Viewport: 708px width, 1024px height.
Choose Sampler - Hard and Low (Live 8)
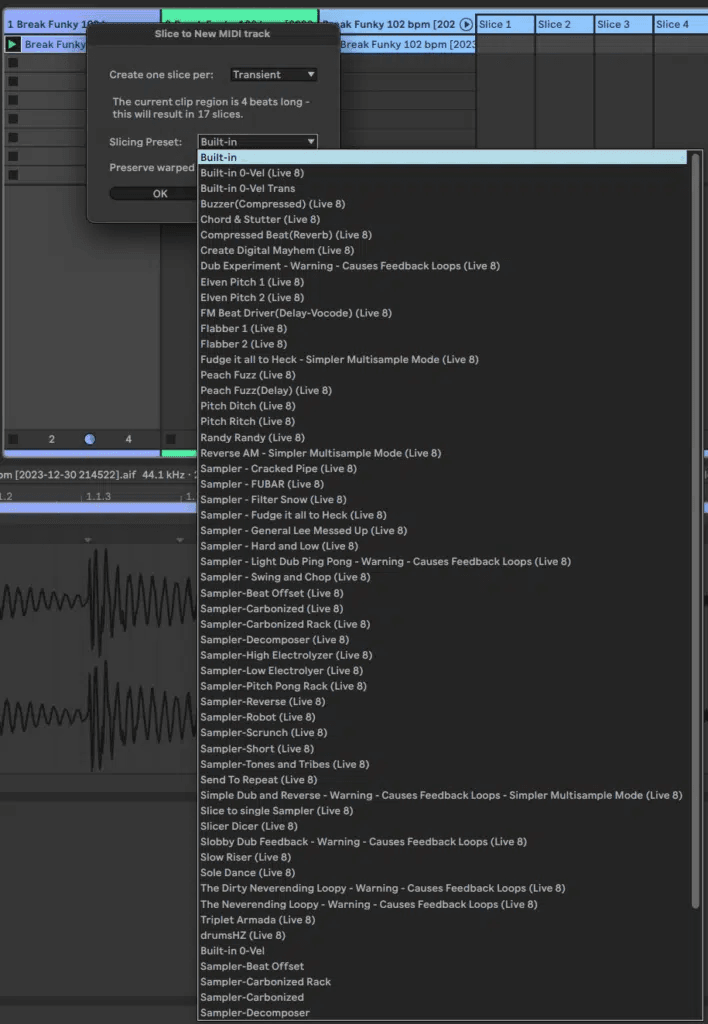click(443, 546)
